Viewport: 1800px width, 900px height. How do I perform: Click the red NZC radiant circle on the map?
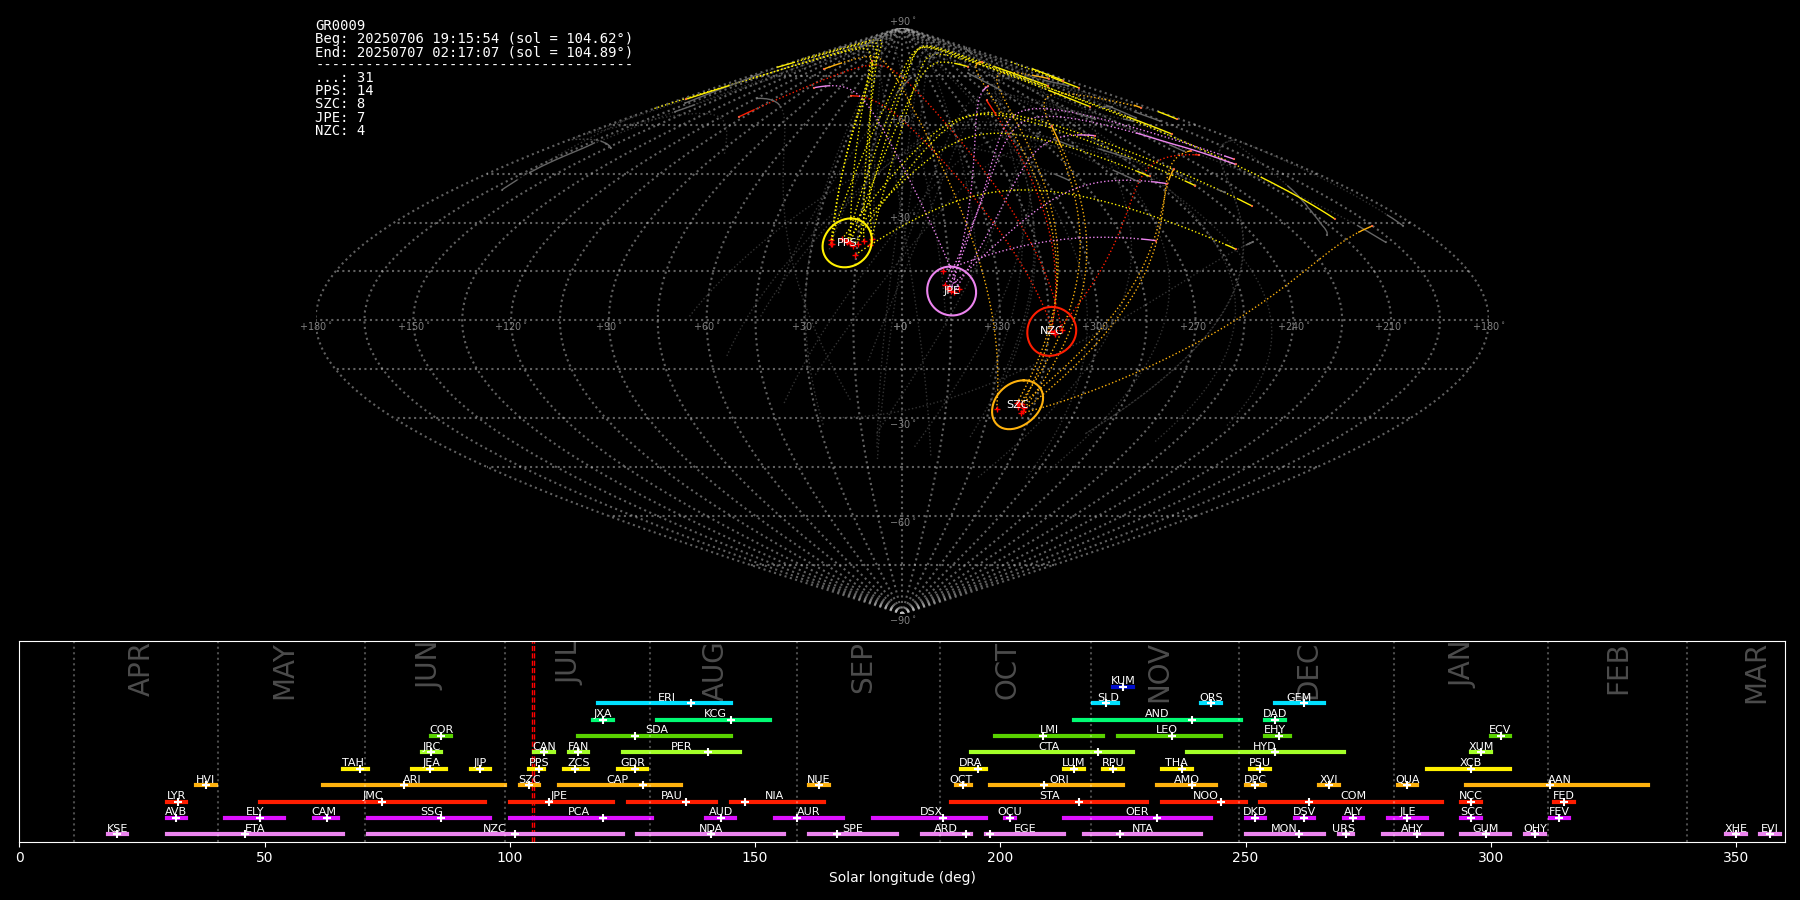(1052, 331)
